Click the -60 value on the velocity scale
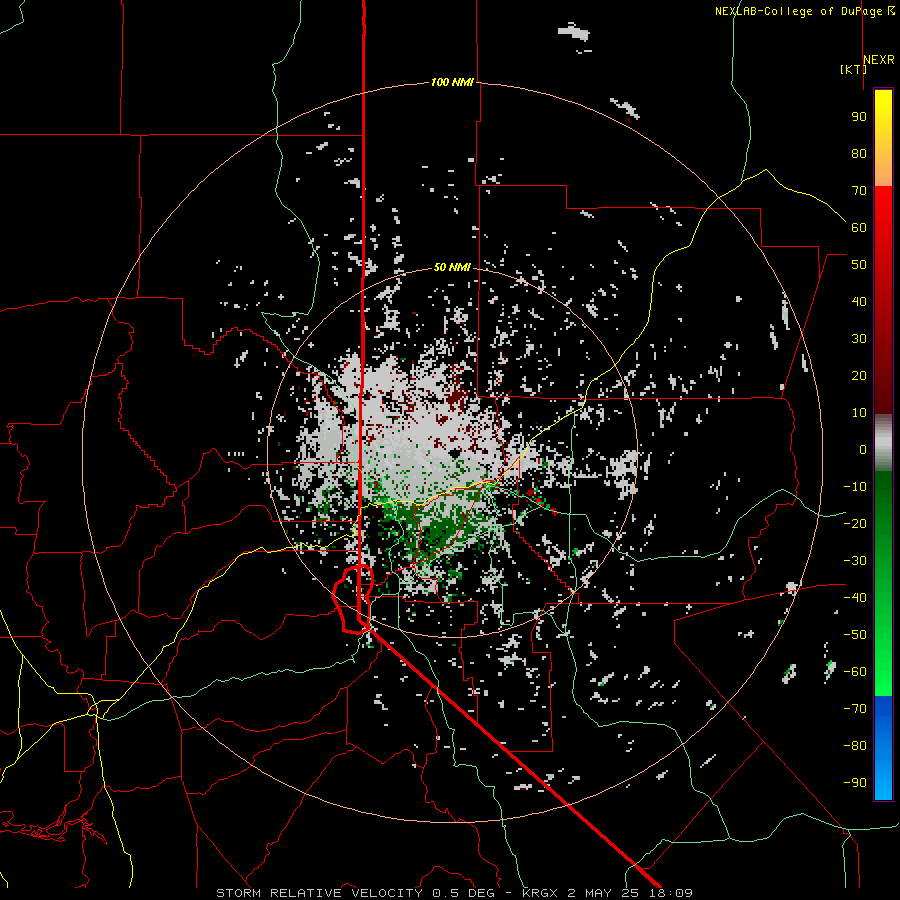Viewport: 900px width, 900px height. pyautogui.click(x=855, y=672)
